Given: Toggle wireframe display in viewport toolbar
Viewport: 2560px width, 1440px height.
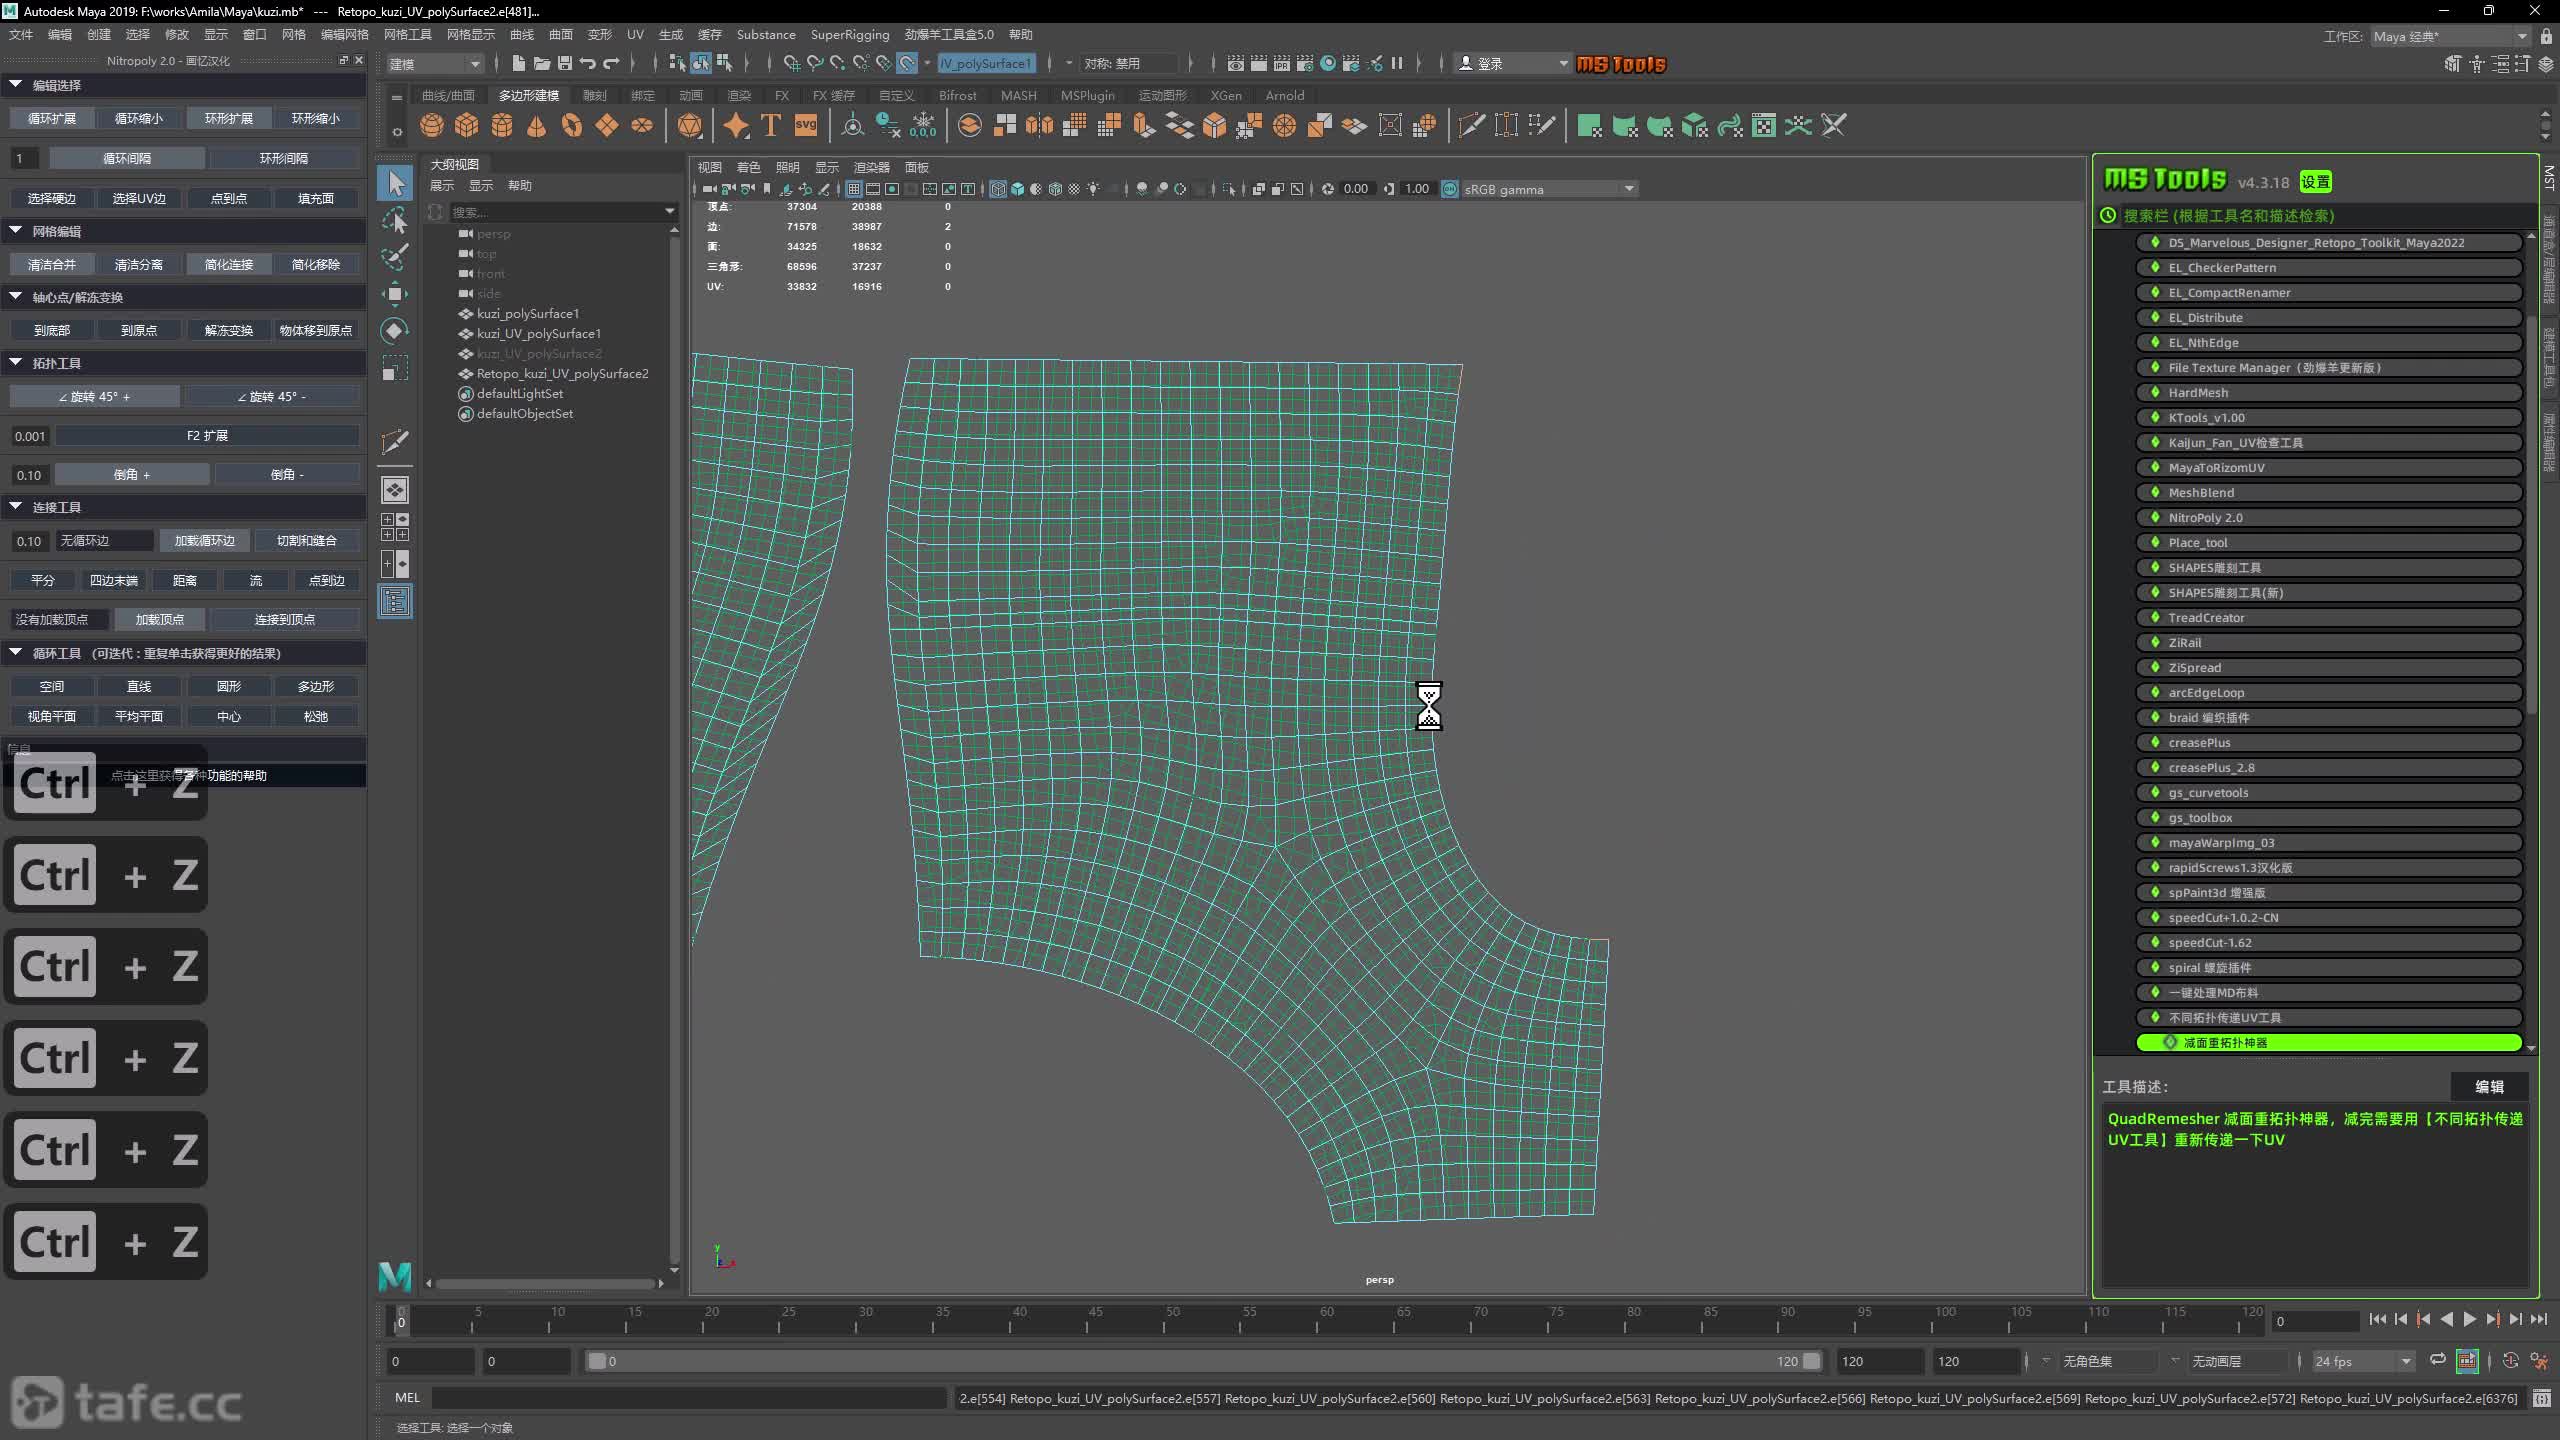Looking at the screenshot, I should coord(998,189).
